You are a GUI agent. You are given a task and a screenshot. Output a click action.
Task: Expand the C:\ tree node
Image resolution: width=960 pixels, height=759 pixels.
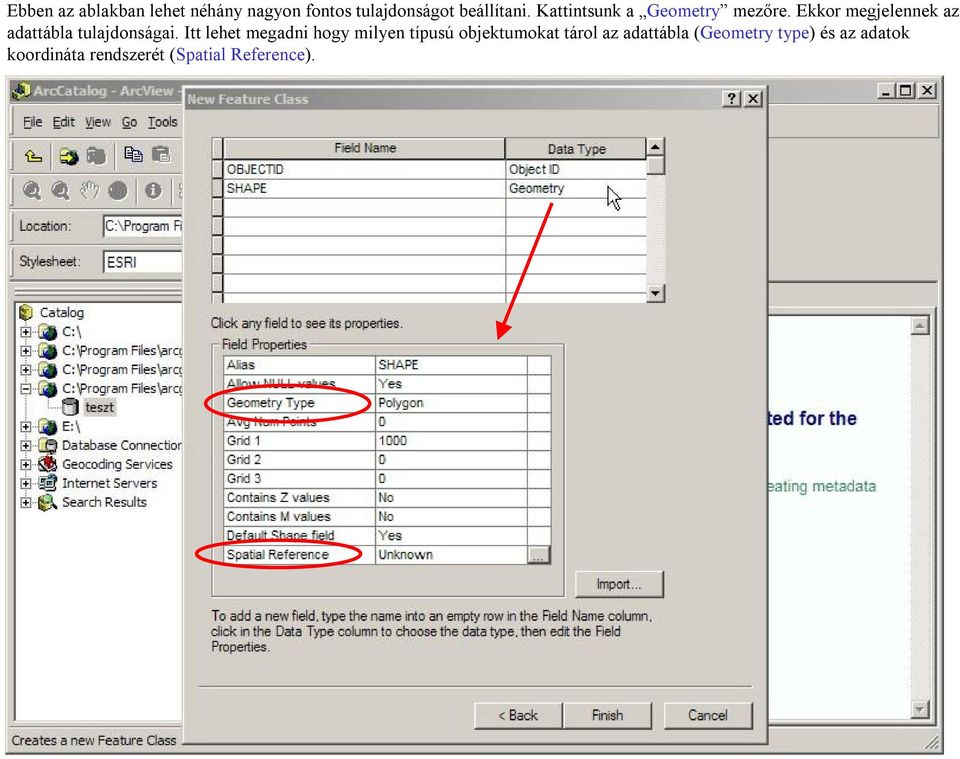tap(26, 332)
